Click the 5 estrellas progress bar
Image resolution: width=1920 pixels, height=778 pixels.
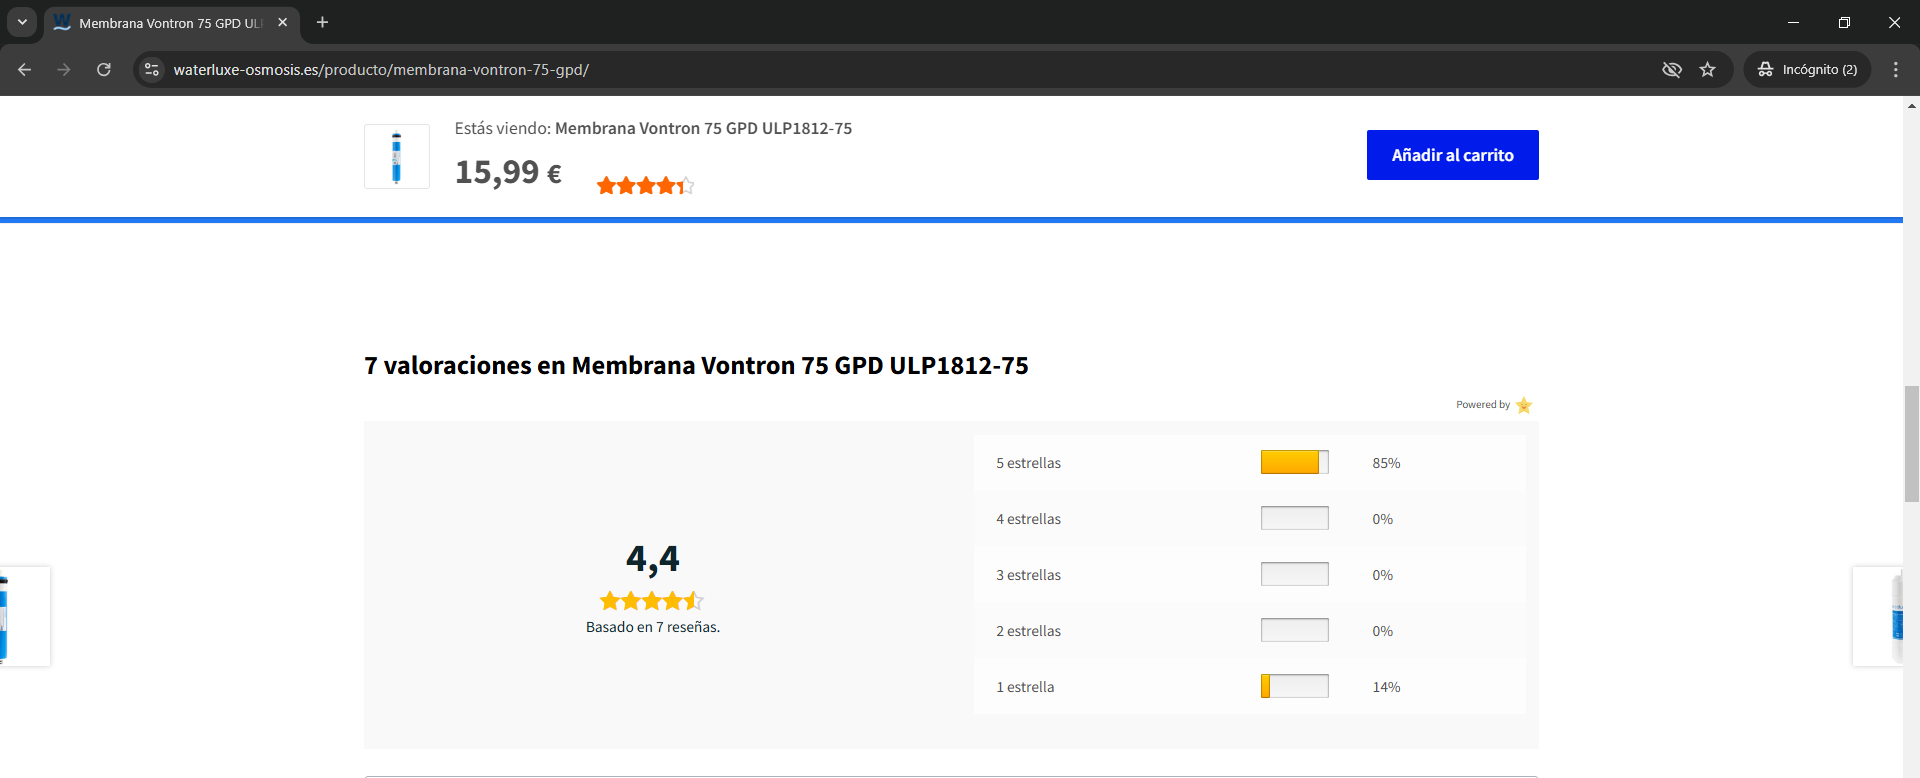pos(1295,462)
